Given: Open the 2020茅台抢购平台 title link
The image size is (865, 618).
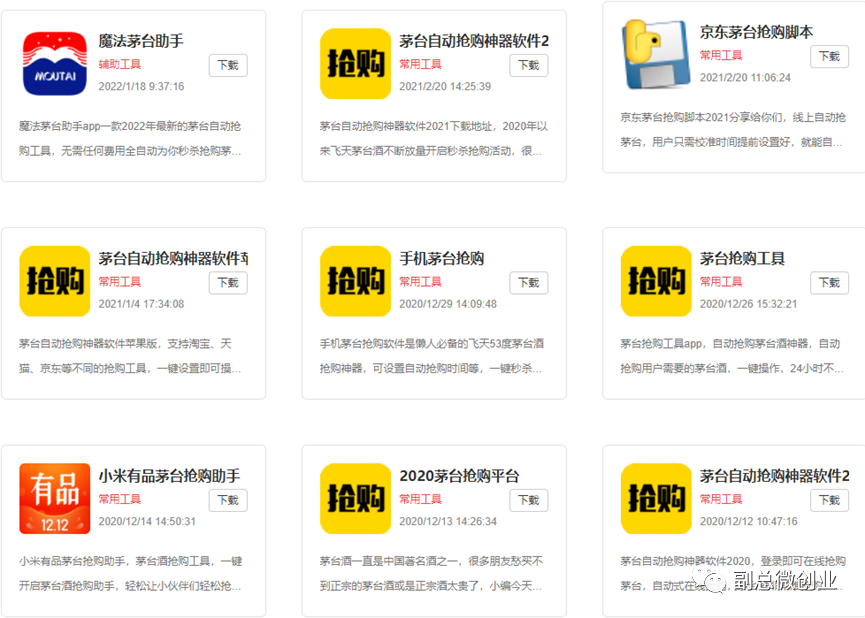Looking at the screenshot, I should click(459, 476).
